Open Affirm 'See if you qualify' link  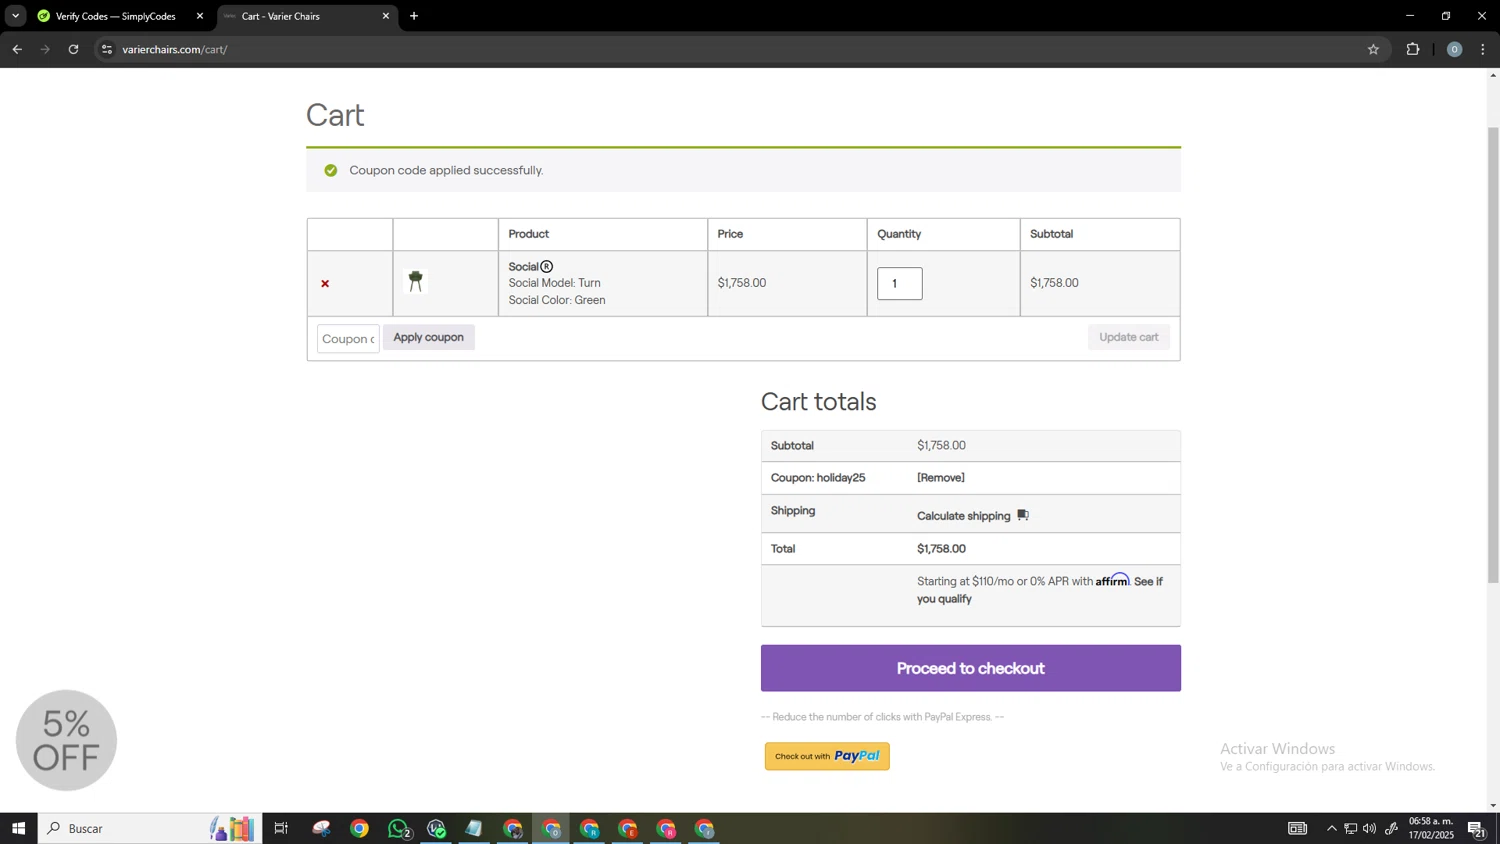point(1040,590)
